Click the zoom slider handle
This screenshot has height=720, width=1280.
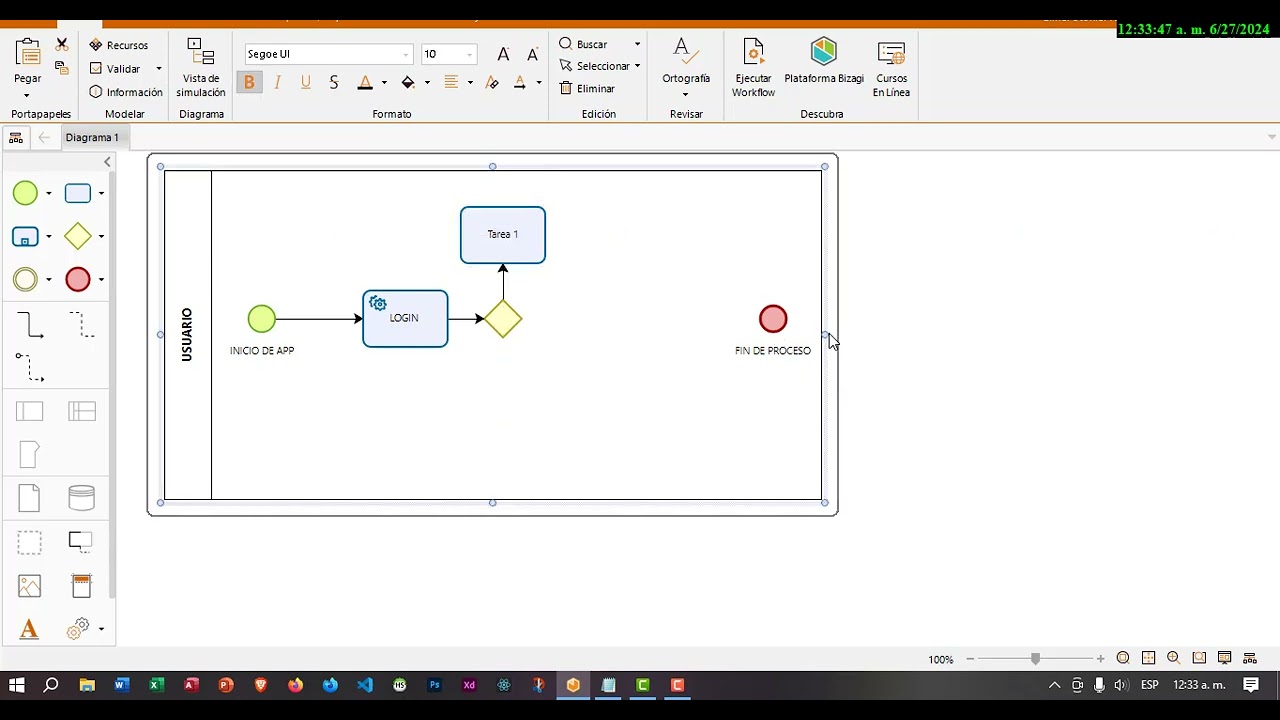(x=1035, y=658)
